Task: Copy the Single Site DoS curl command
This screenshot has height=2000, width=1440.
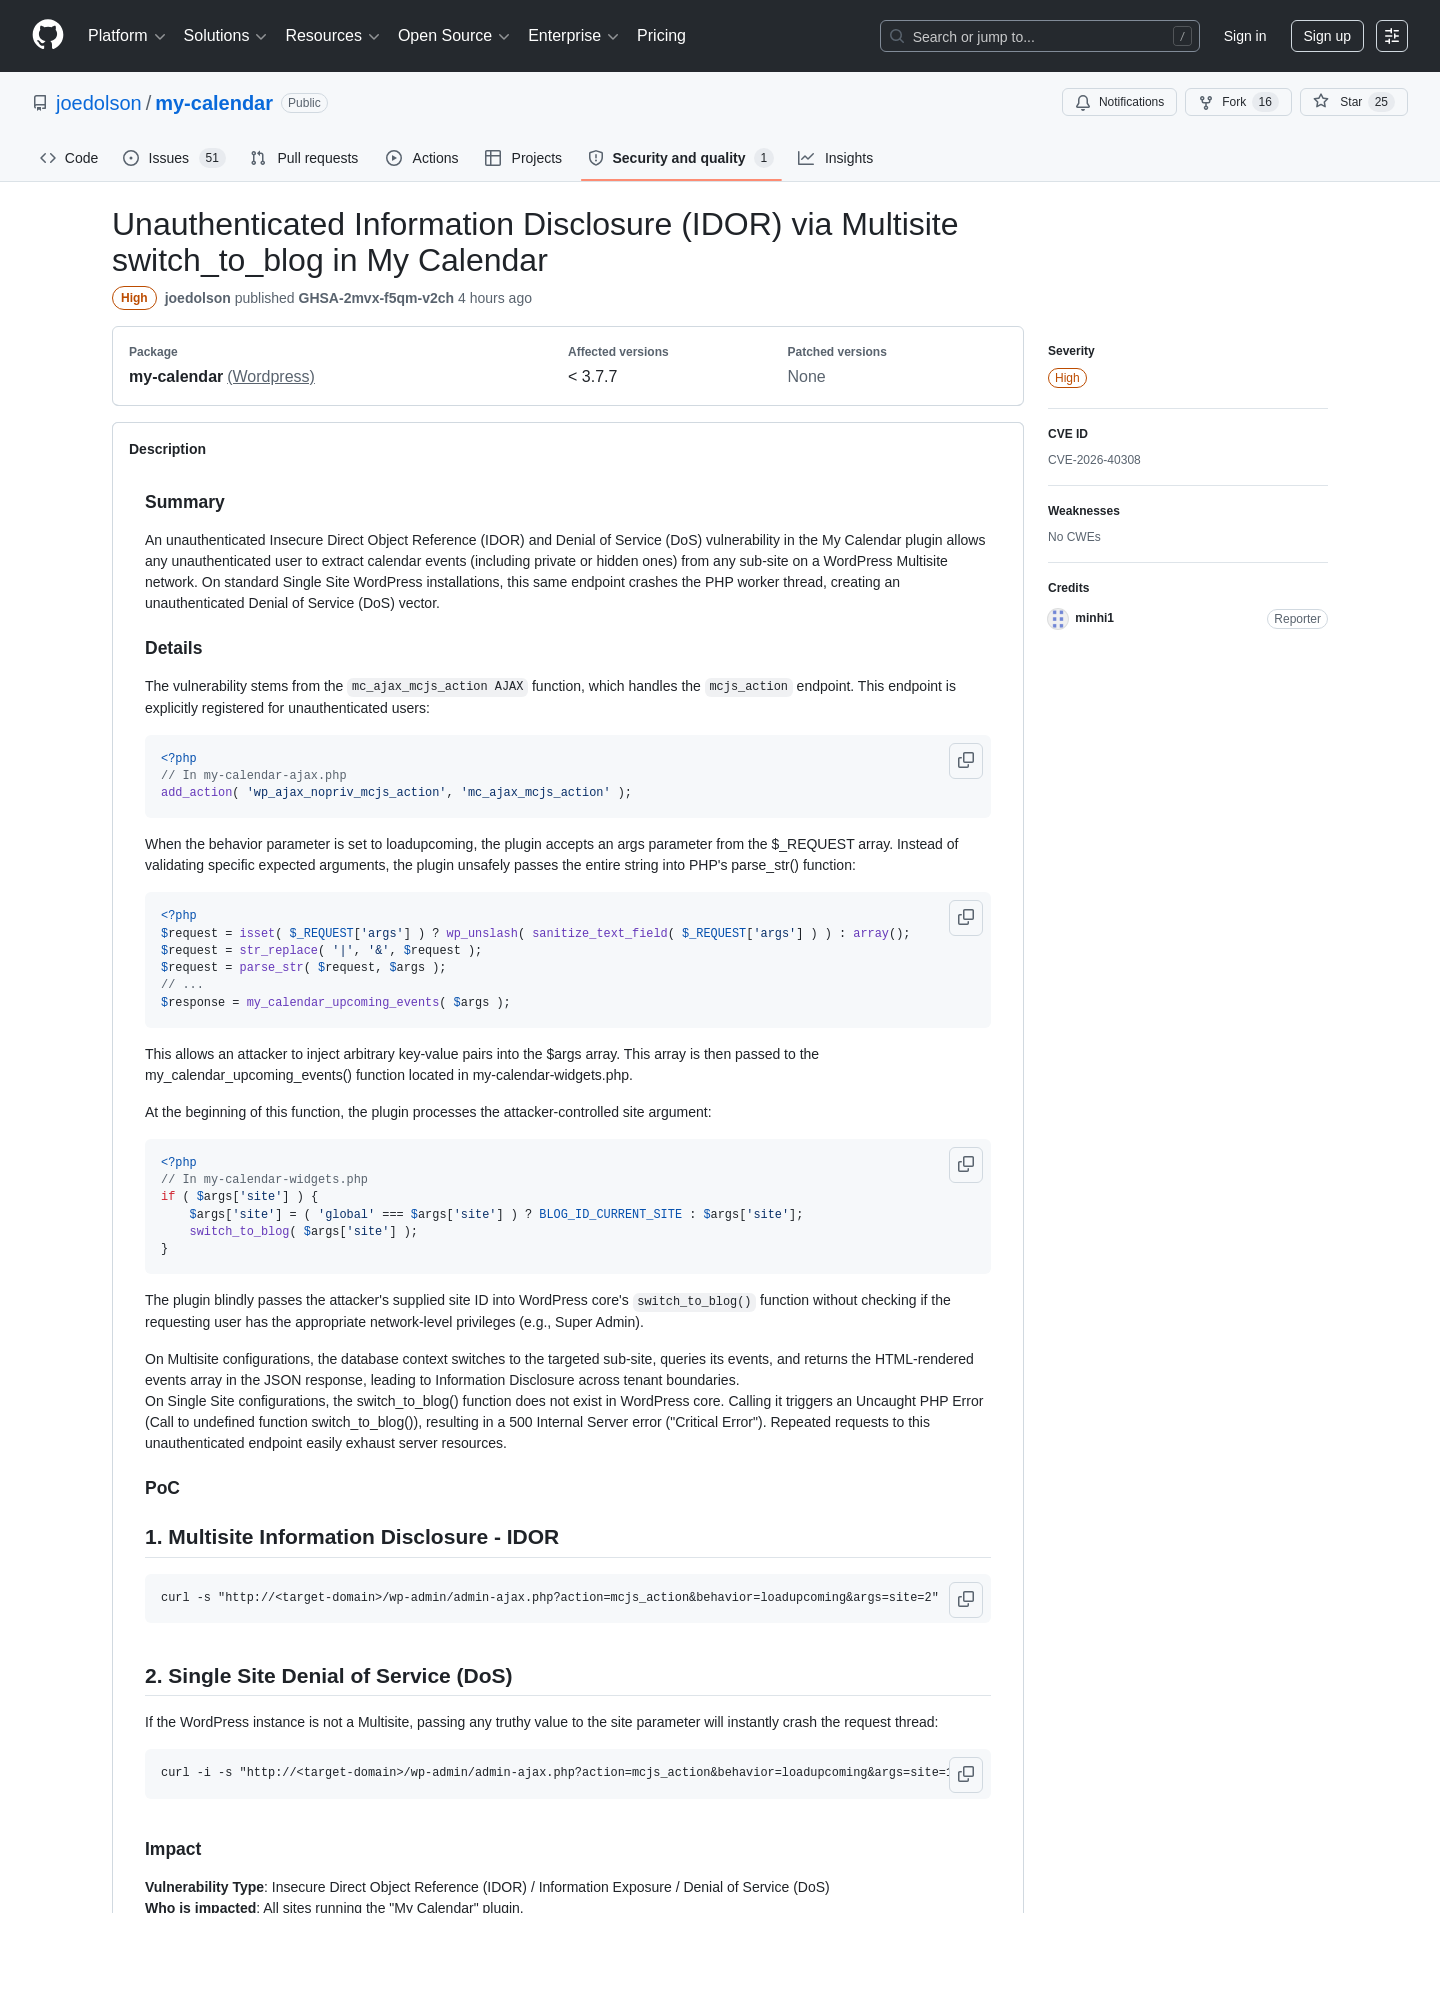Action: coord(966,1775)
